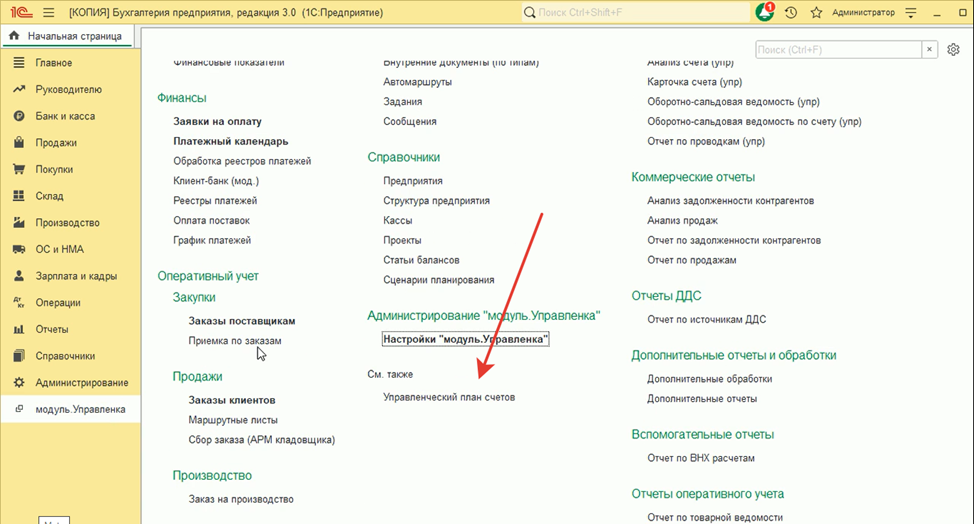The image size is (974, 524).
Task: Open Отчет по проводкам (упр)
Action: [706, 142]
